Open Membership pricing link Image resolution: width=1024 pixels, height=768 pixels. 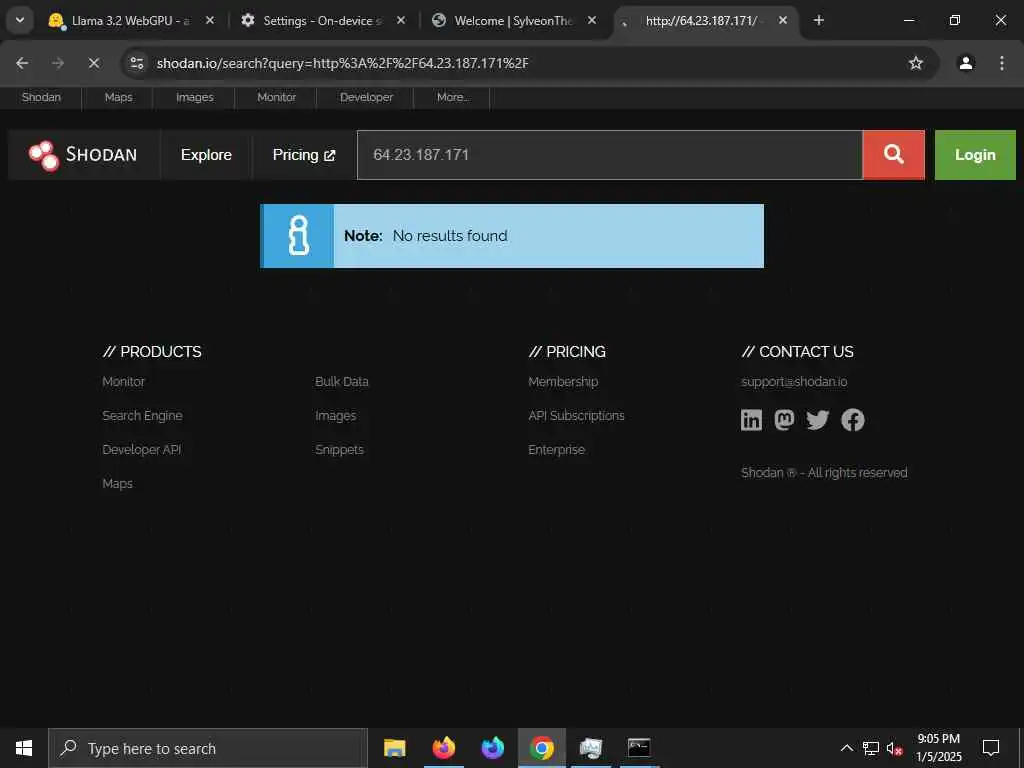tap(563, 381)
